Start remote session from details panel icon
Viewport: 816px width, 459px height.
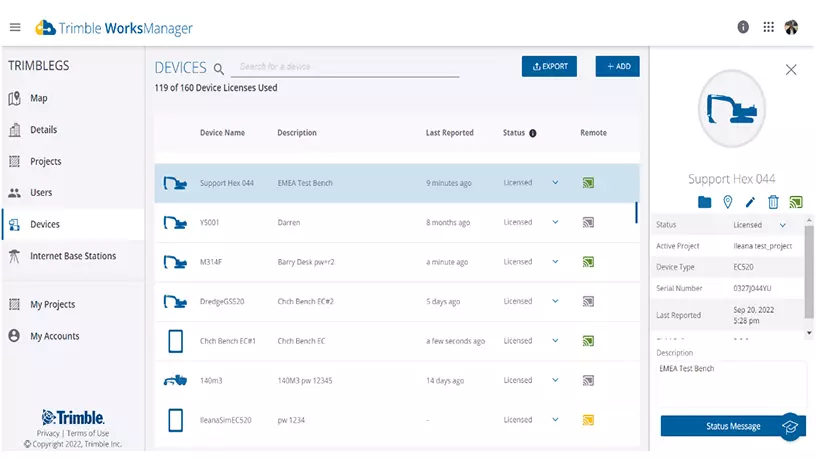(x=795, y=202)
